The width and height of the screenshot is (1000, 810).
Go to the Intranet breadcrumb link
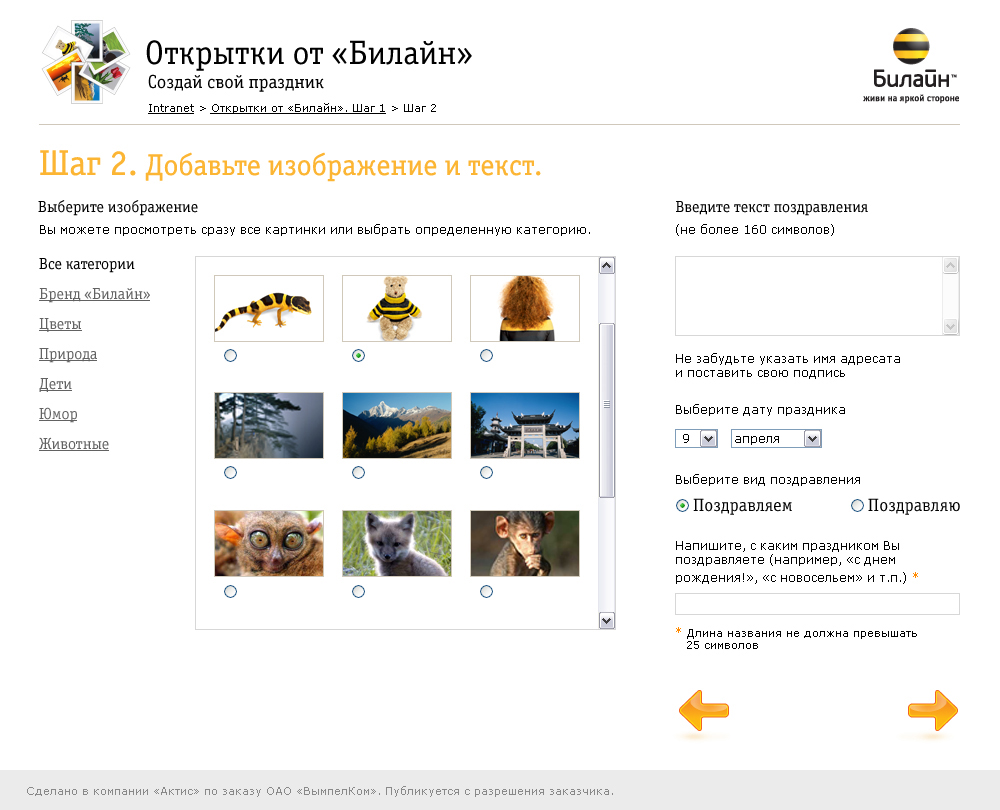[x=171, y=108]
